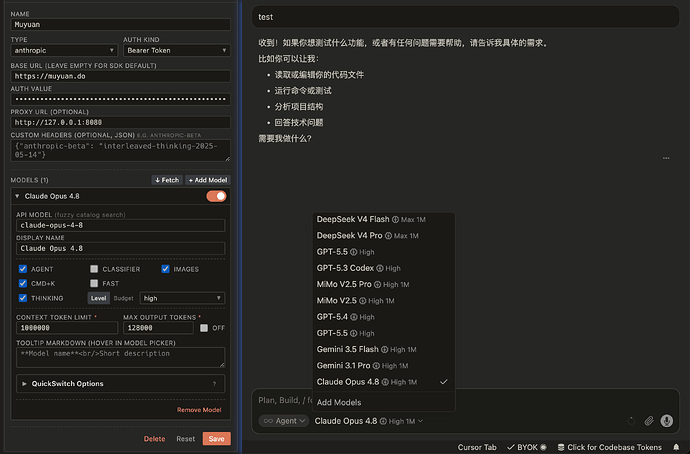This screenshot has width=690, height=454.
Task: Open the Agent mode dropdown in chat input
Action: (284, 421)
